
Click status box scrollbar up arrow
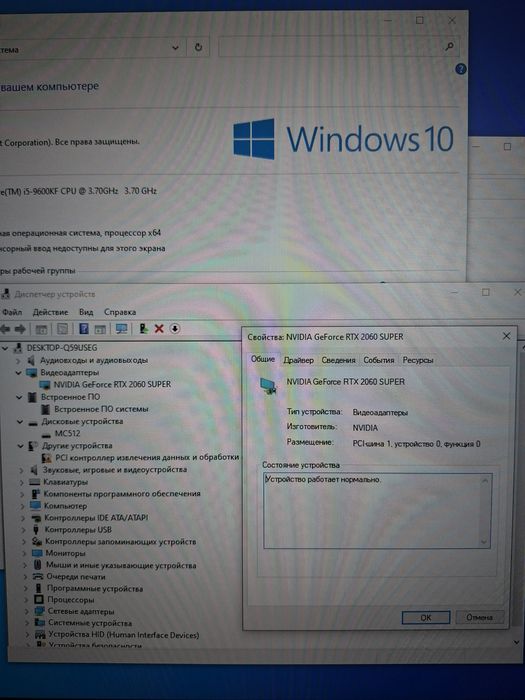pyautogui.click(x=485, y=480)
